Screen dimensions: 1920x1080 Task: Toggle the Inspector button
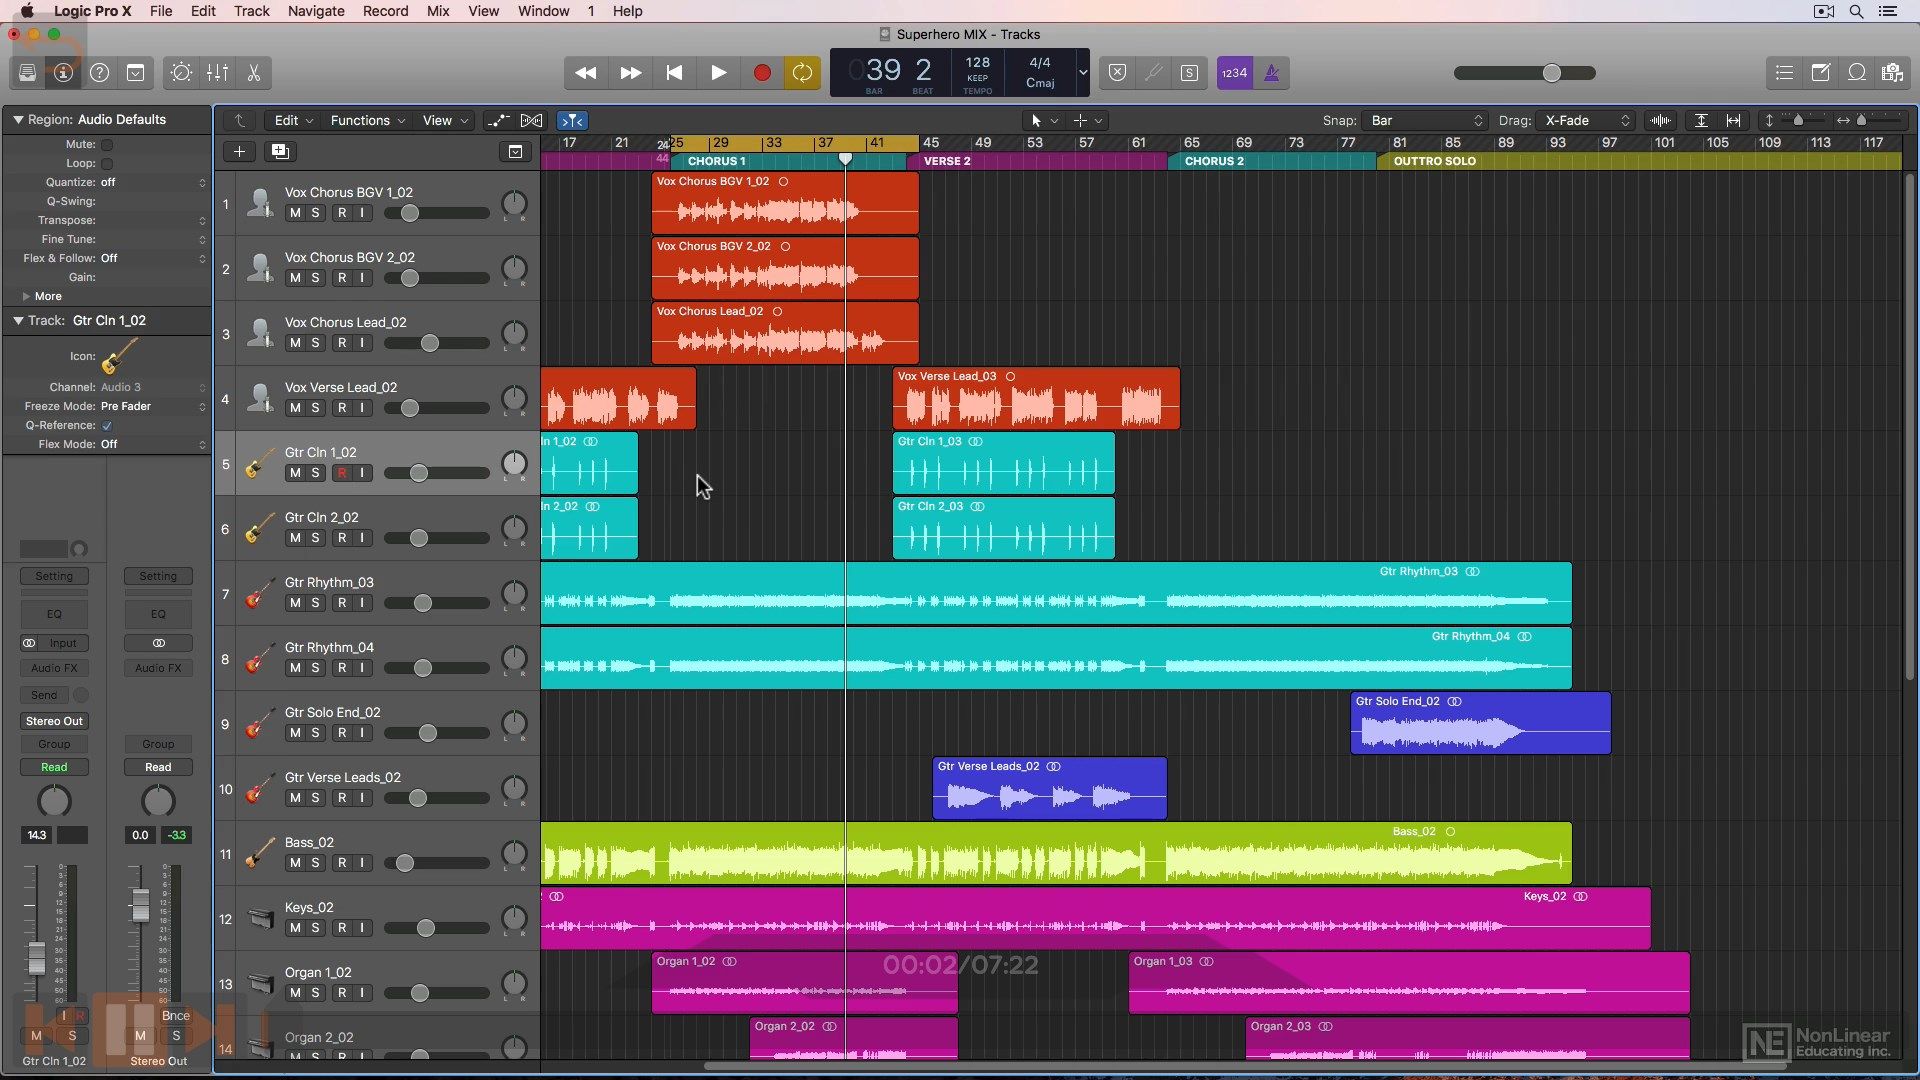63,73
